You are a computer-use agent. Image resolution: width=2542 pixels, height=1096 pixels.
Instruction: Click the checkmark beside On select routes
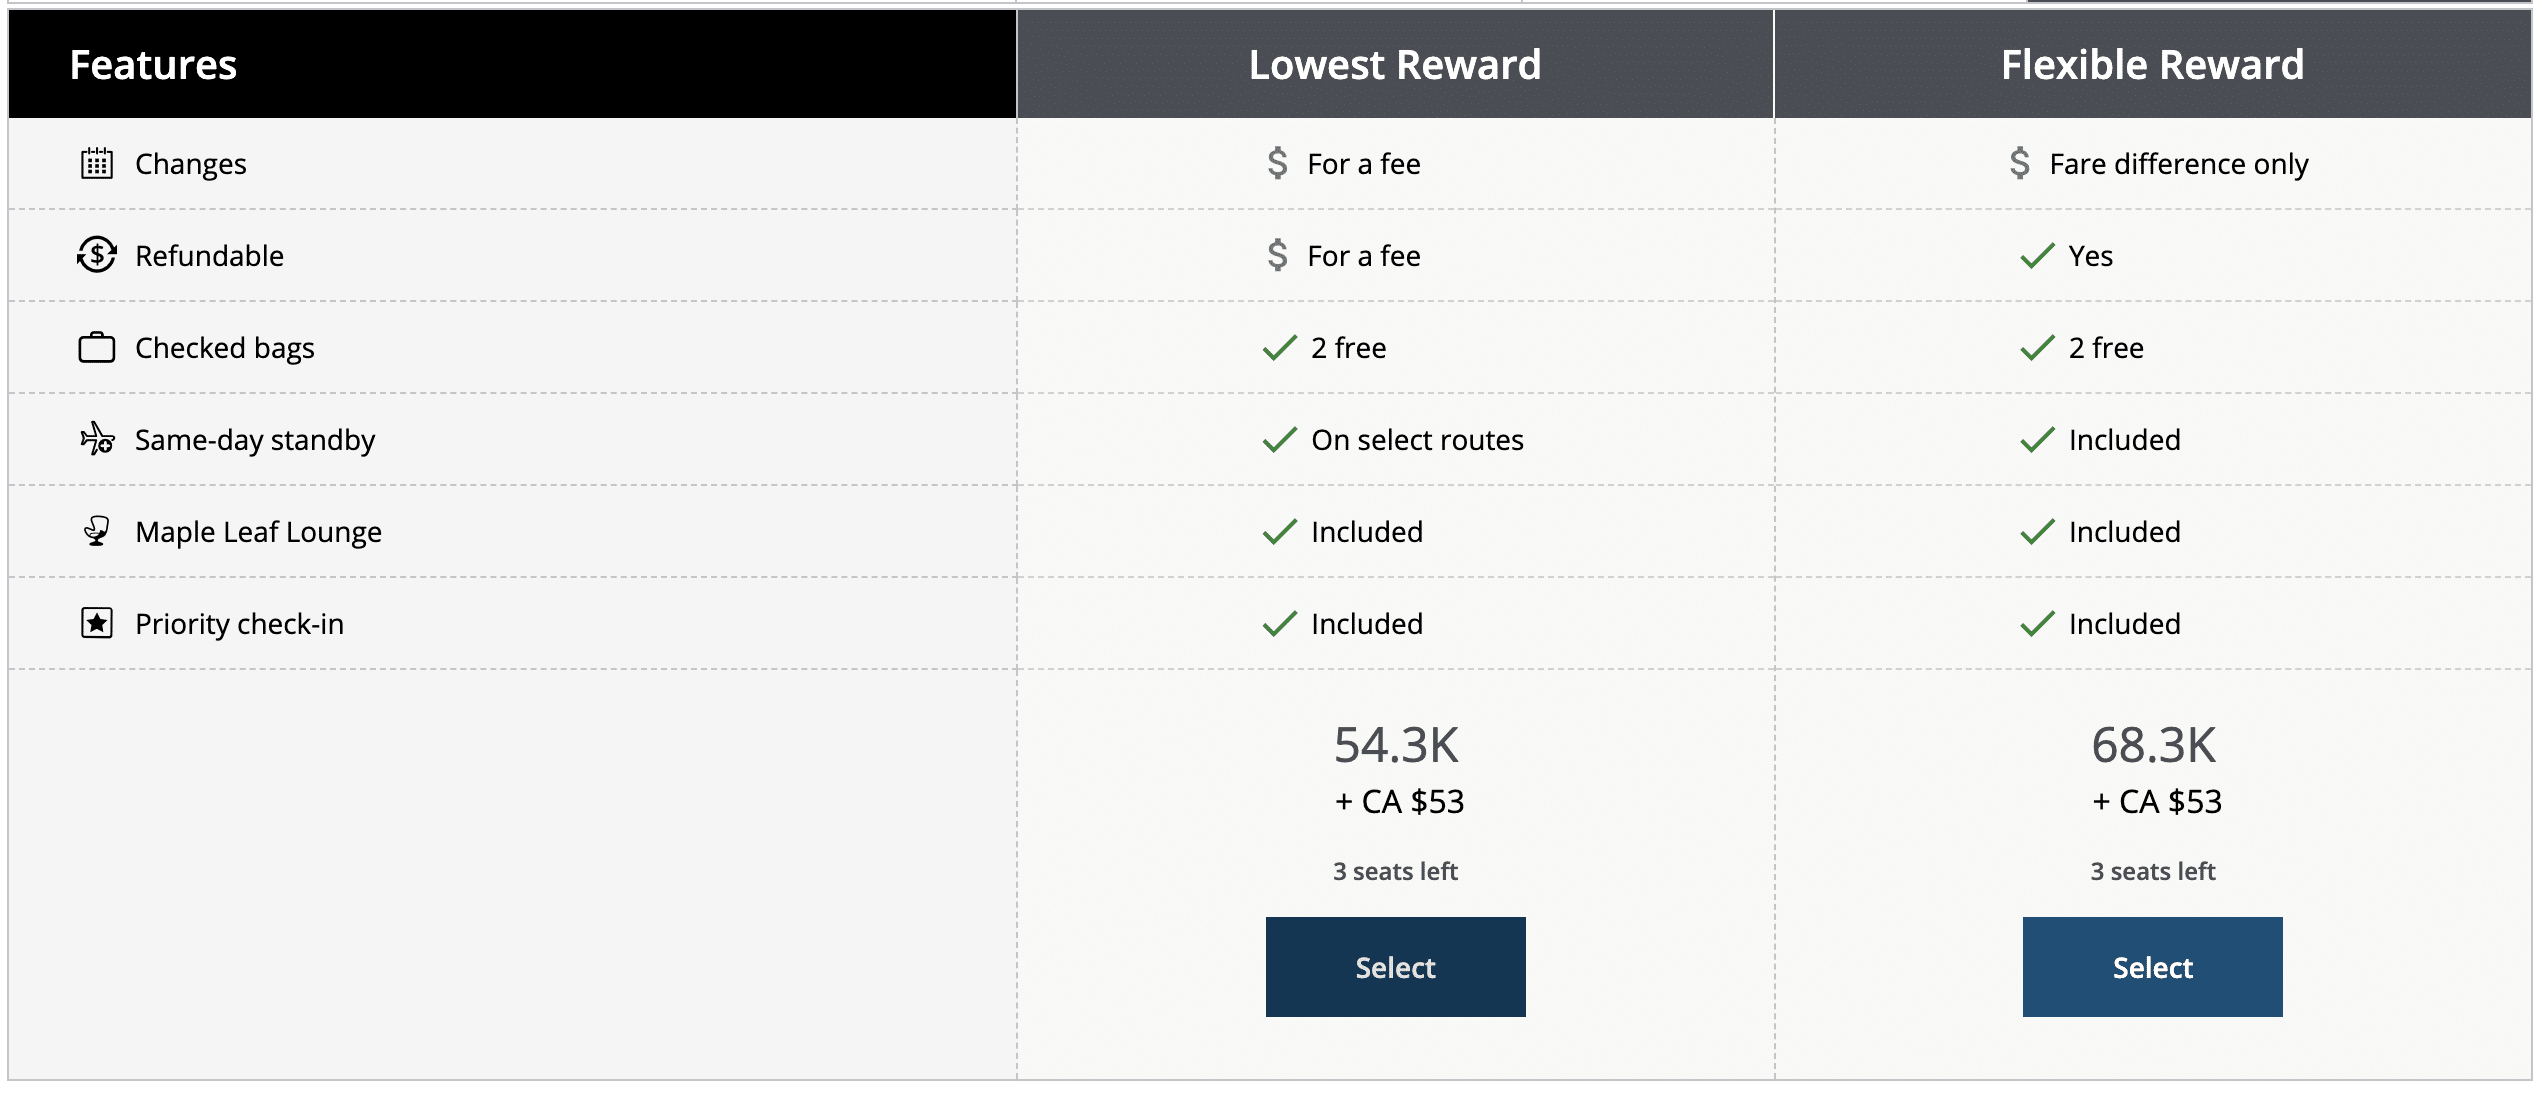click(1279, 440)
